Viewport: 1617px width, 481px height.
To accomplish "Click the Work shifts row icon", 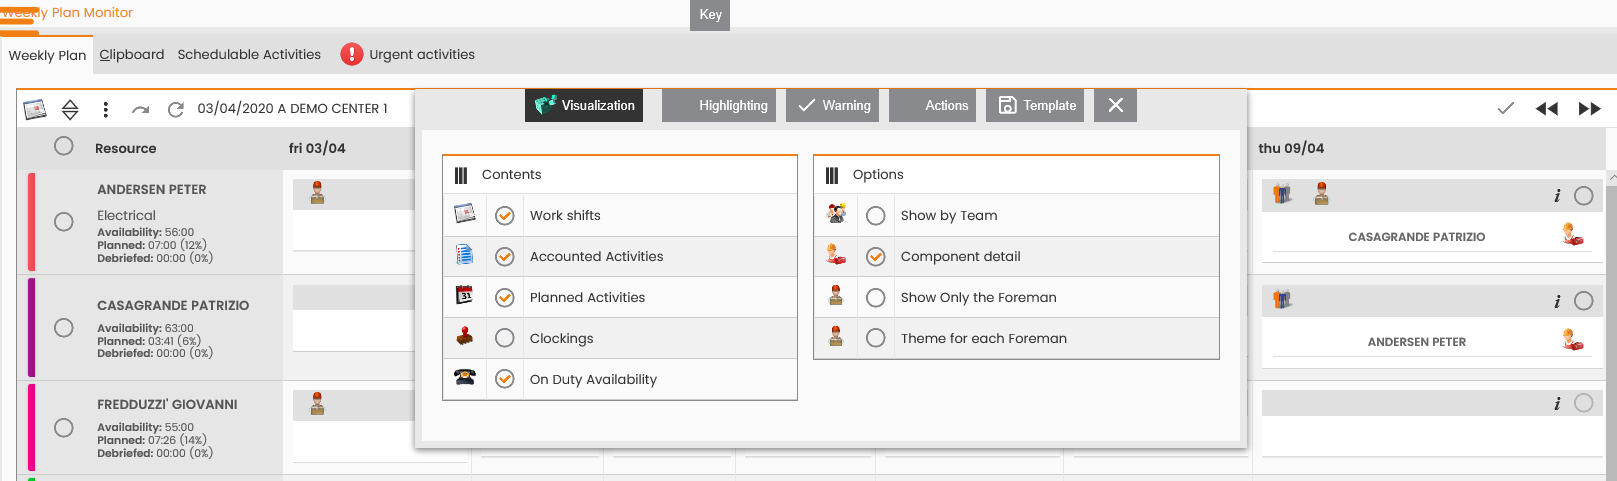I will [465, 213].
